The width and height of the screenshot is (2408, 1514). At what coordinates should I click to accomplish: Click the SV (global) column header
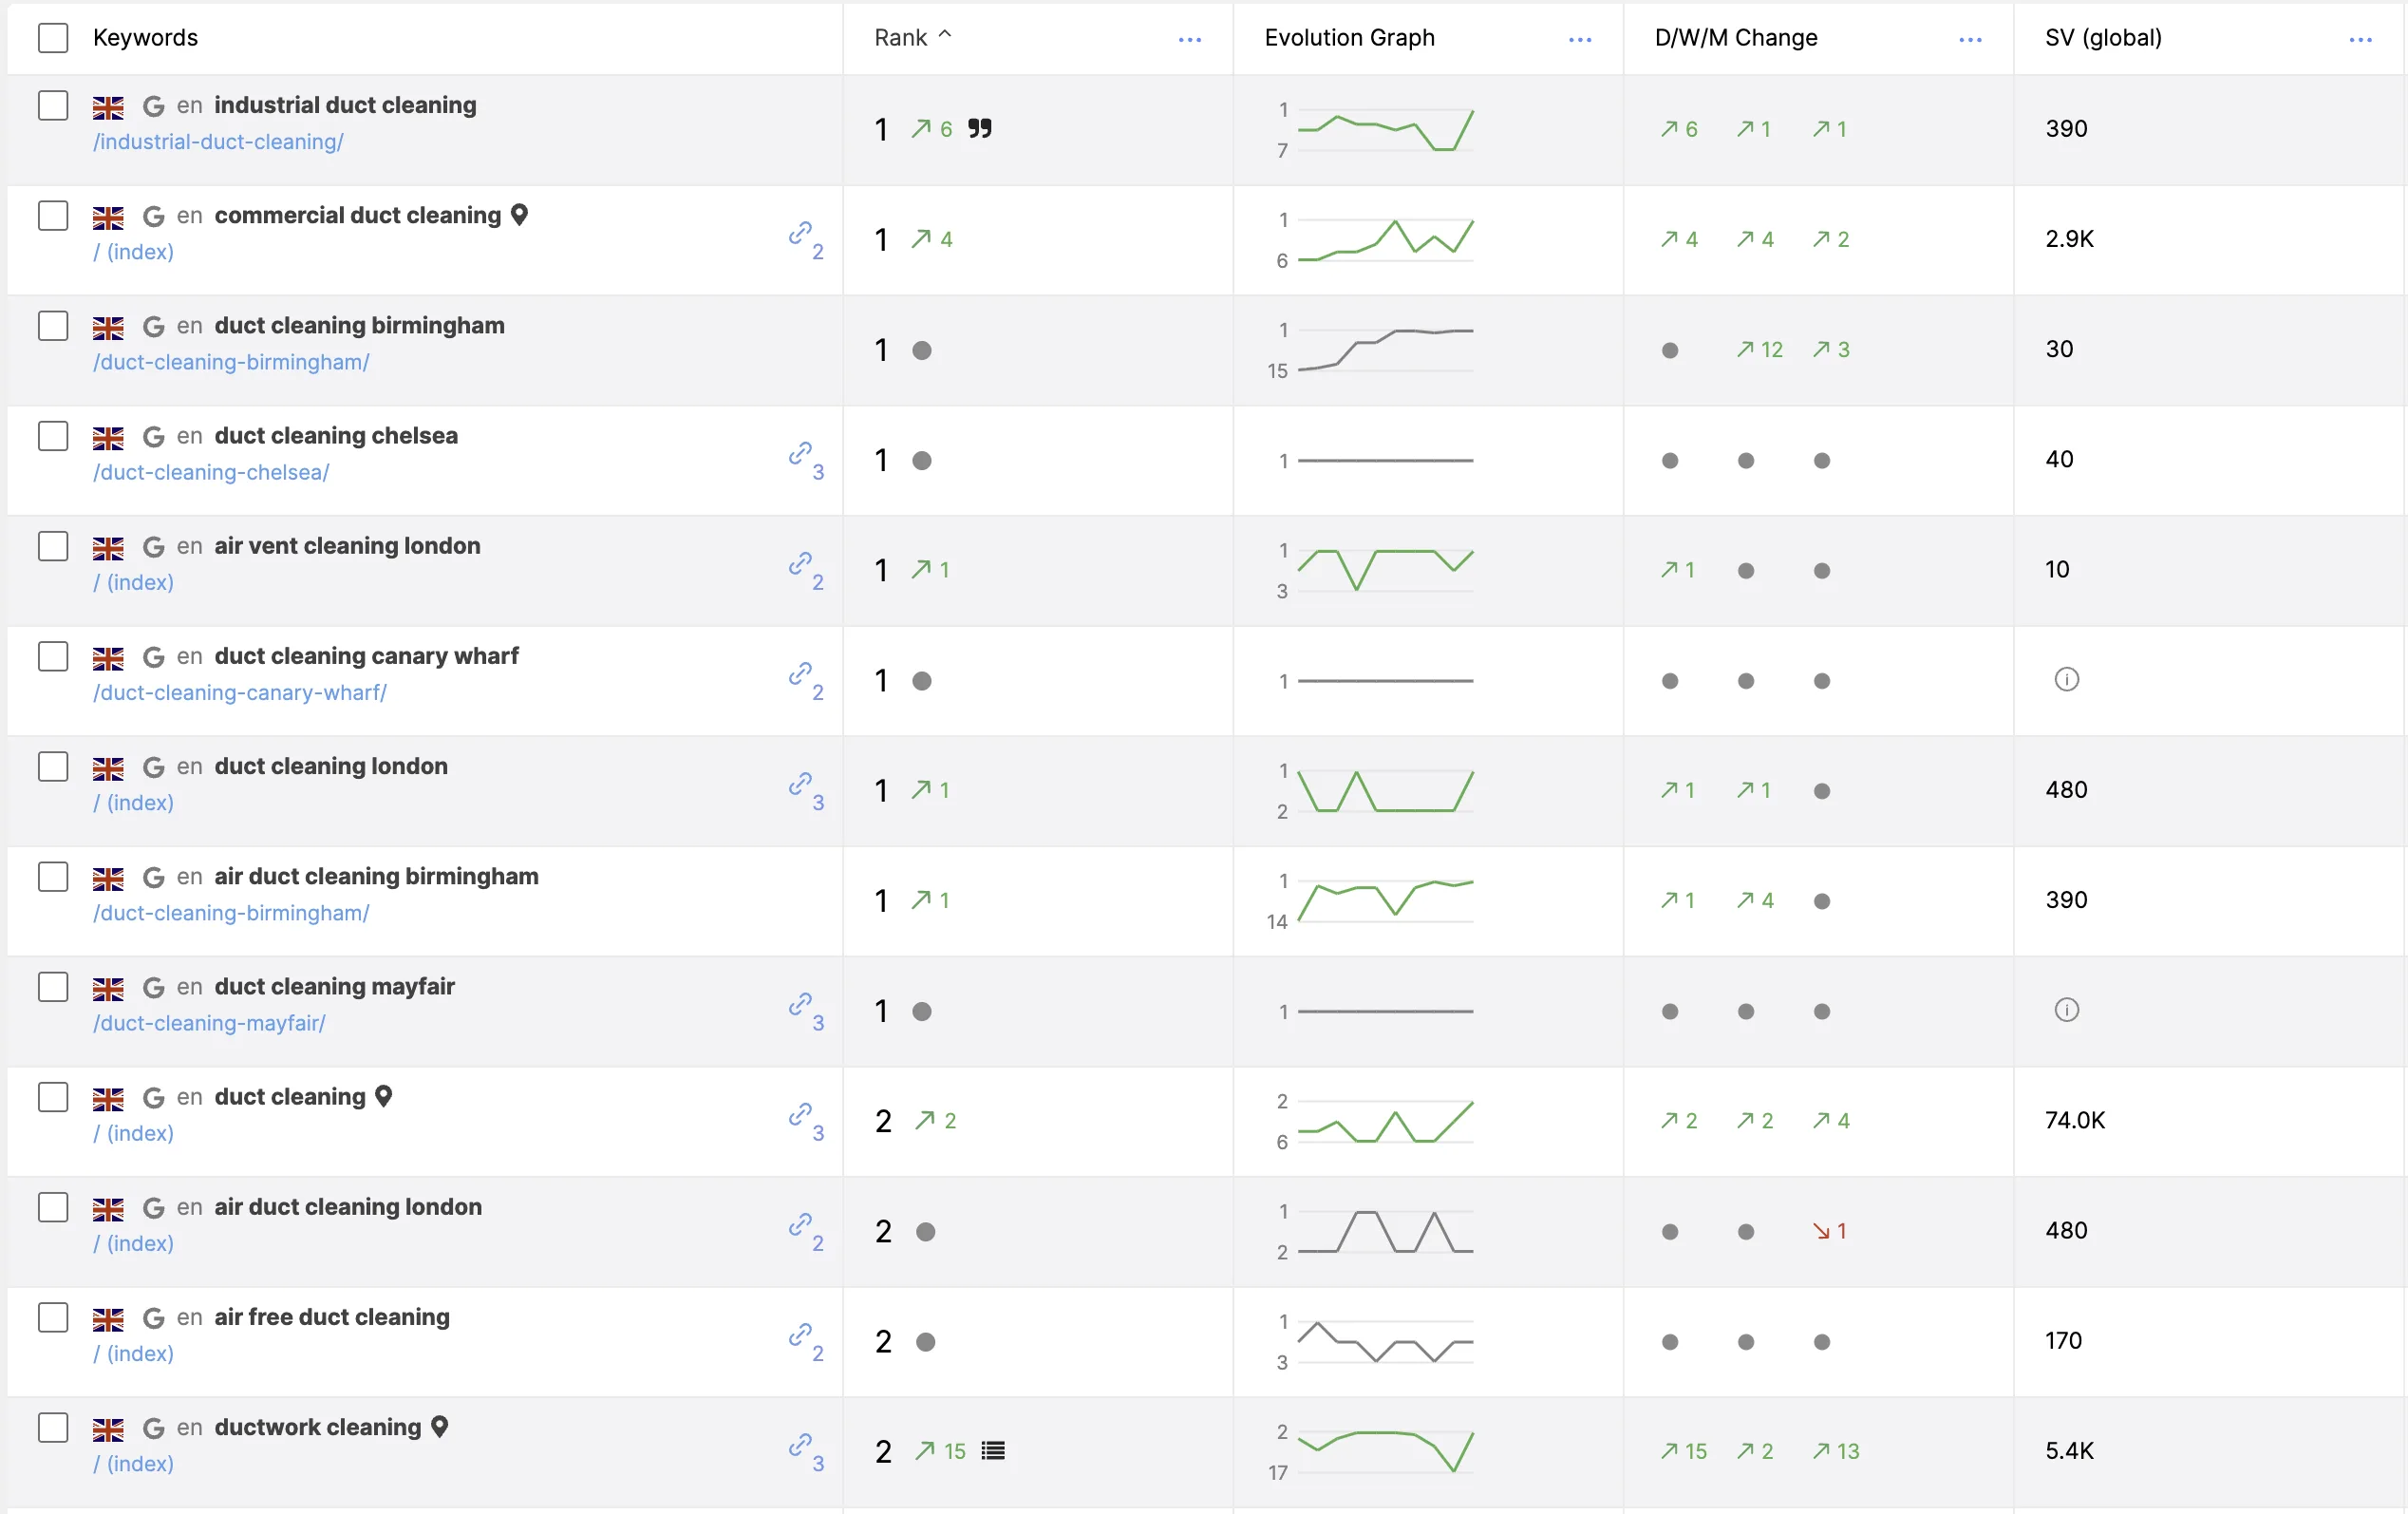(2103, 38)
